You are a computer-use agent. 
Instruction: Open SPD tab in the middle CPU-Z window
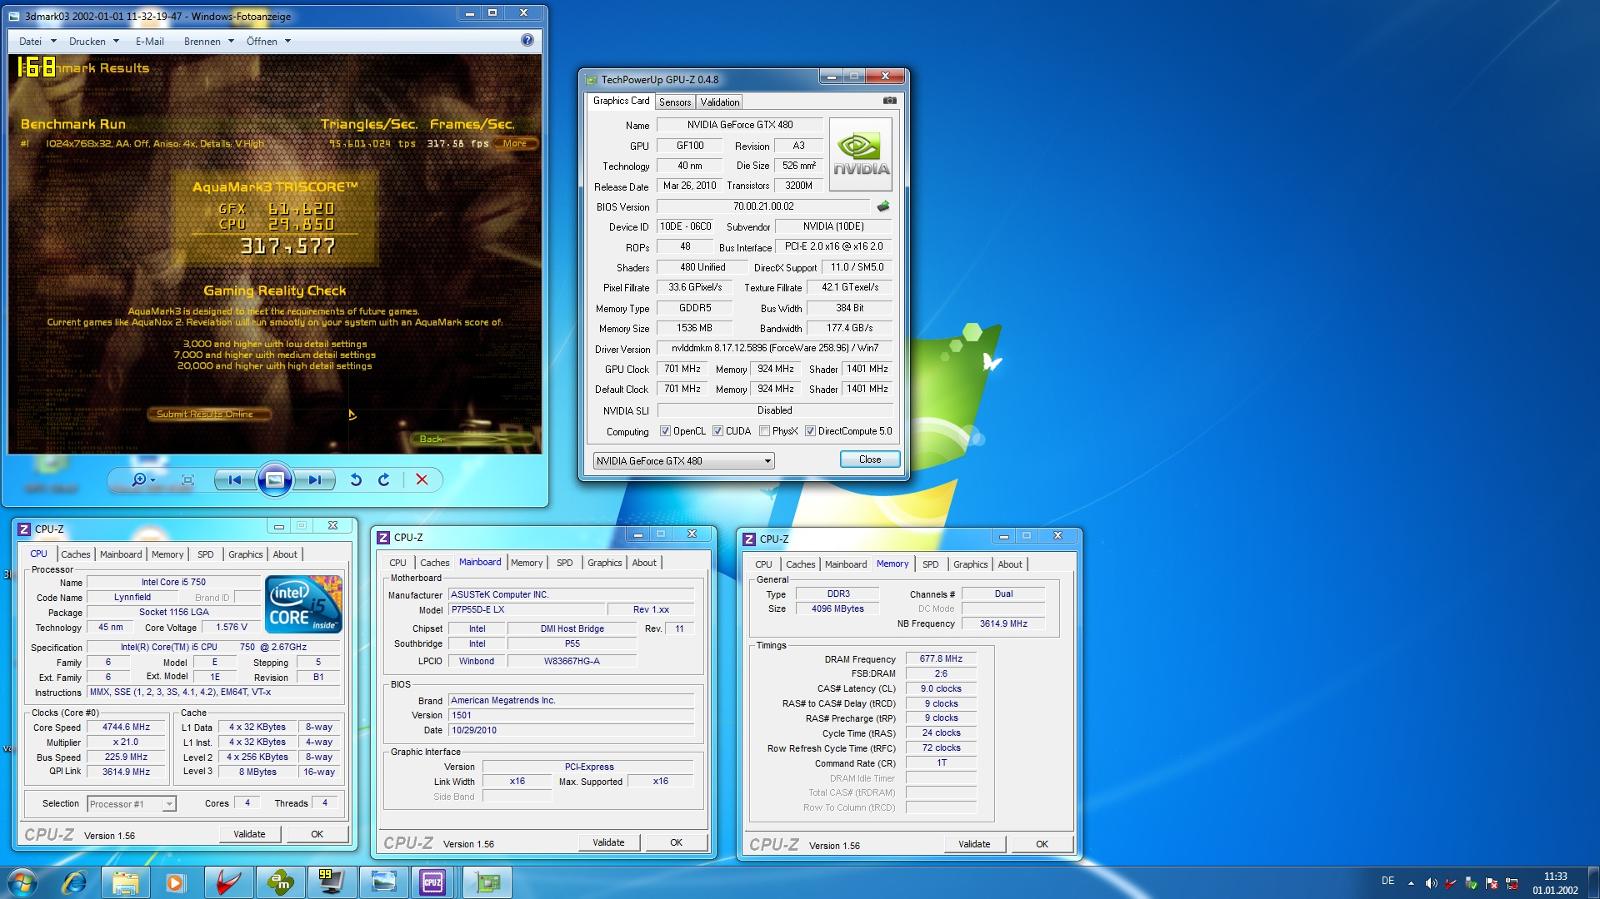(x=565, y=562)
